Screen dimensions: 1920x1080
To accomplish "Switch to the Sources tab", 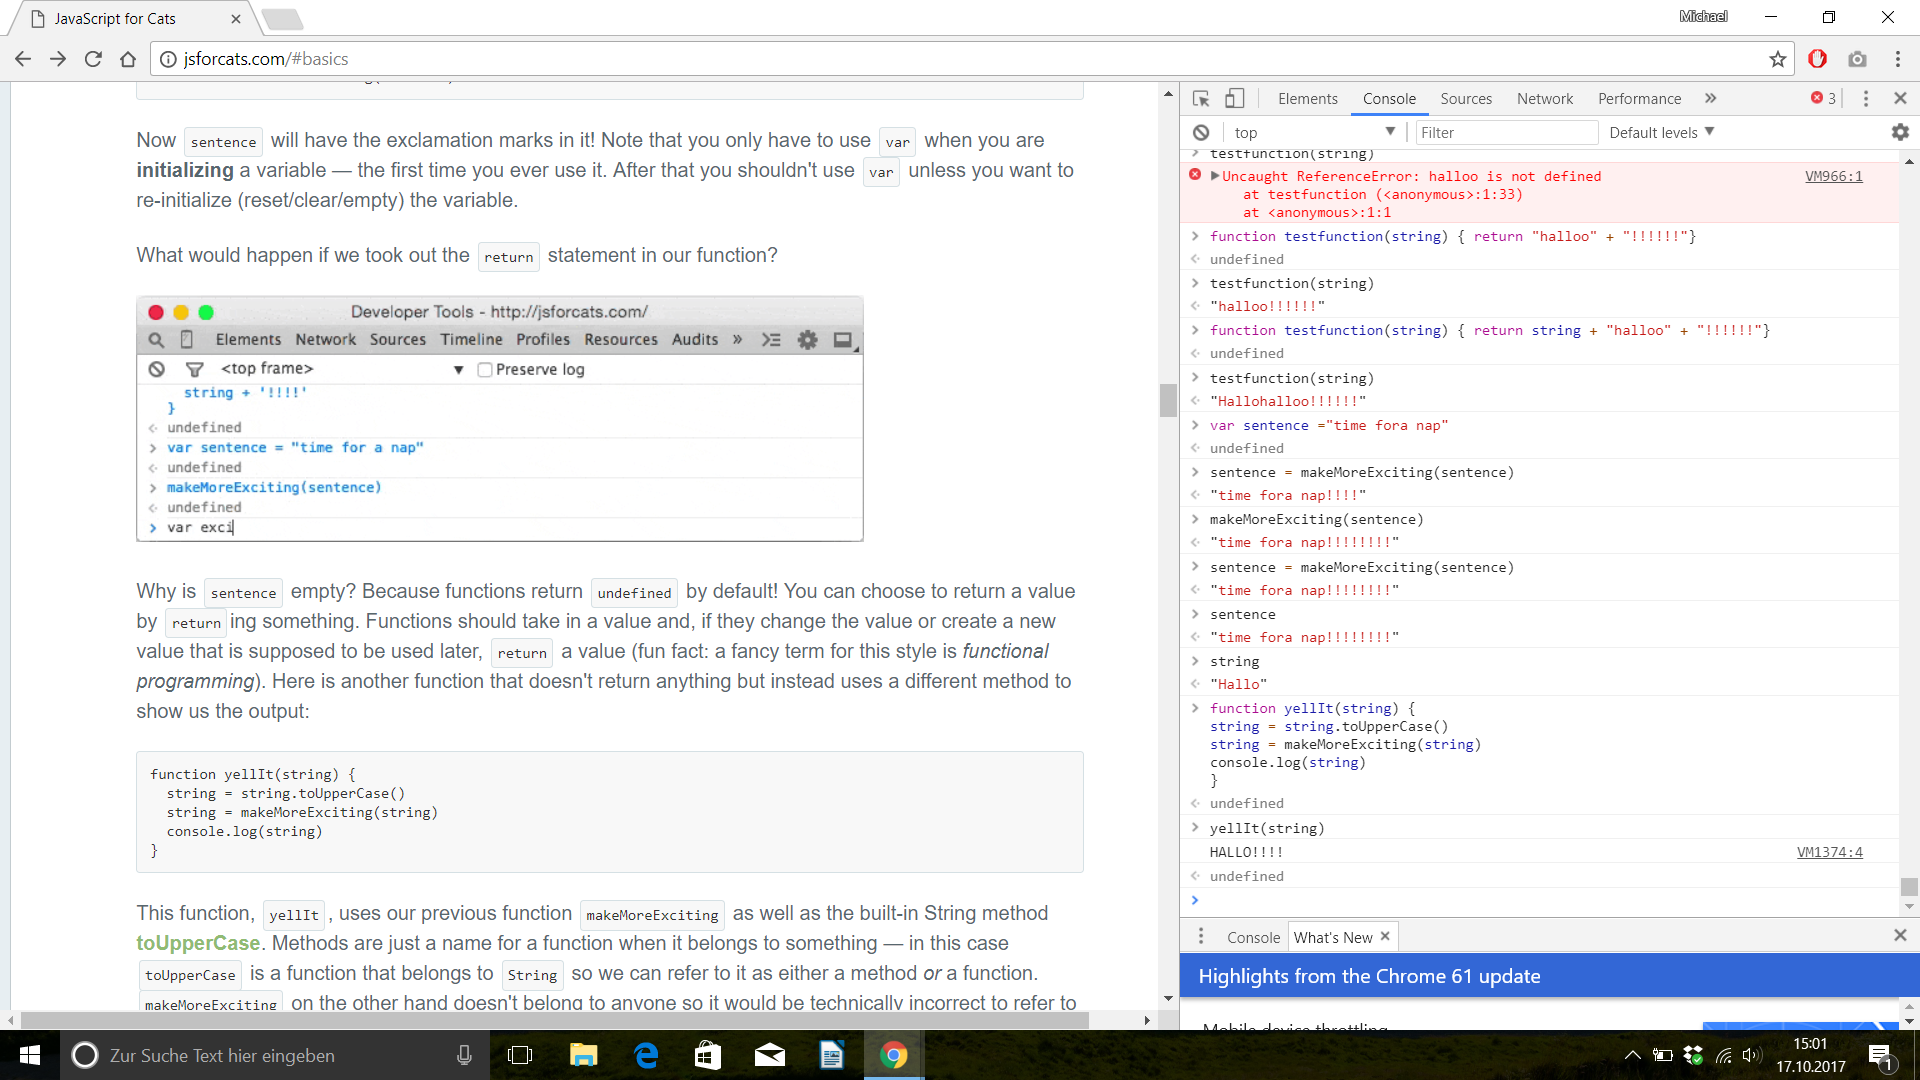I will coord(1466,98).
